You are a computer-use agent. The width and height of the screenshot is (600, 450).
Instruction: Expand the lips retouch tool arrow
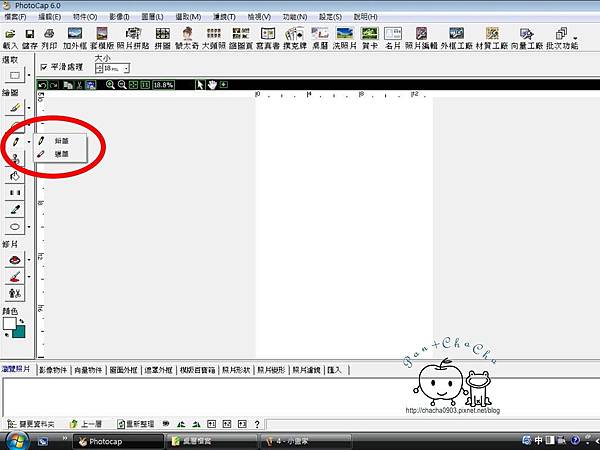(x=29, y=260)
